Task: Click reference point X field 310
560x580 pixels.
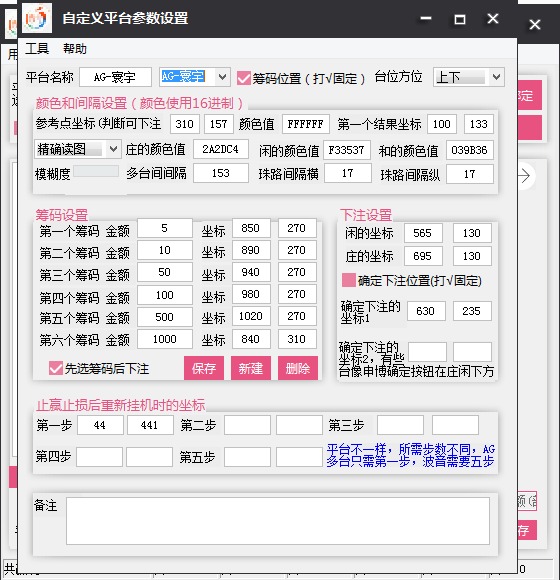Action: click(x=185, y=124)
